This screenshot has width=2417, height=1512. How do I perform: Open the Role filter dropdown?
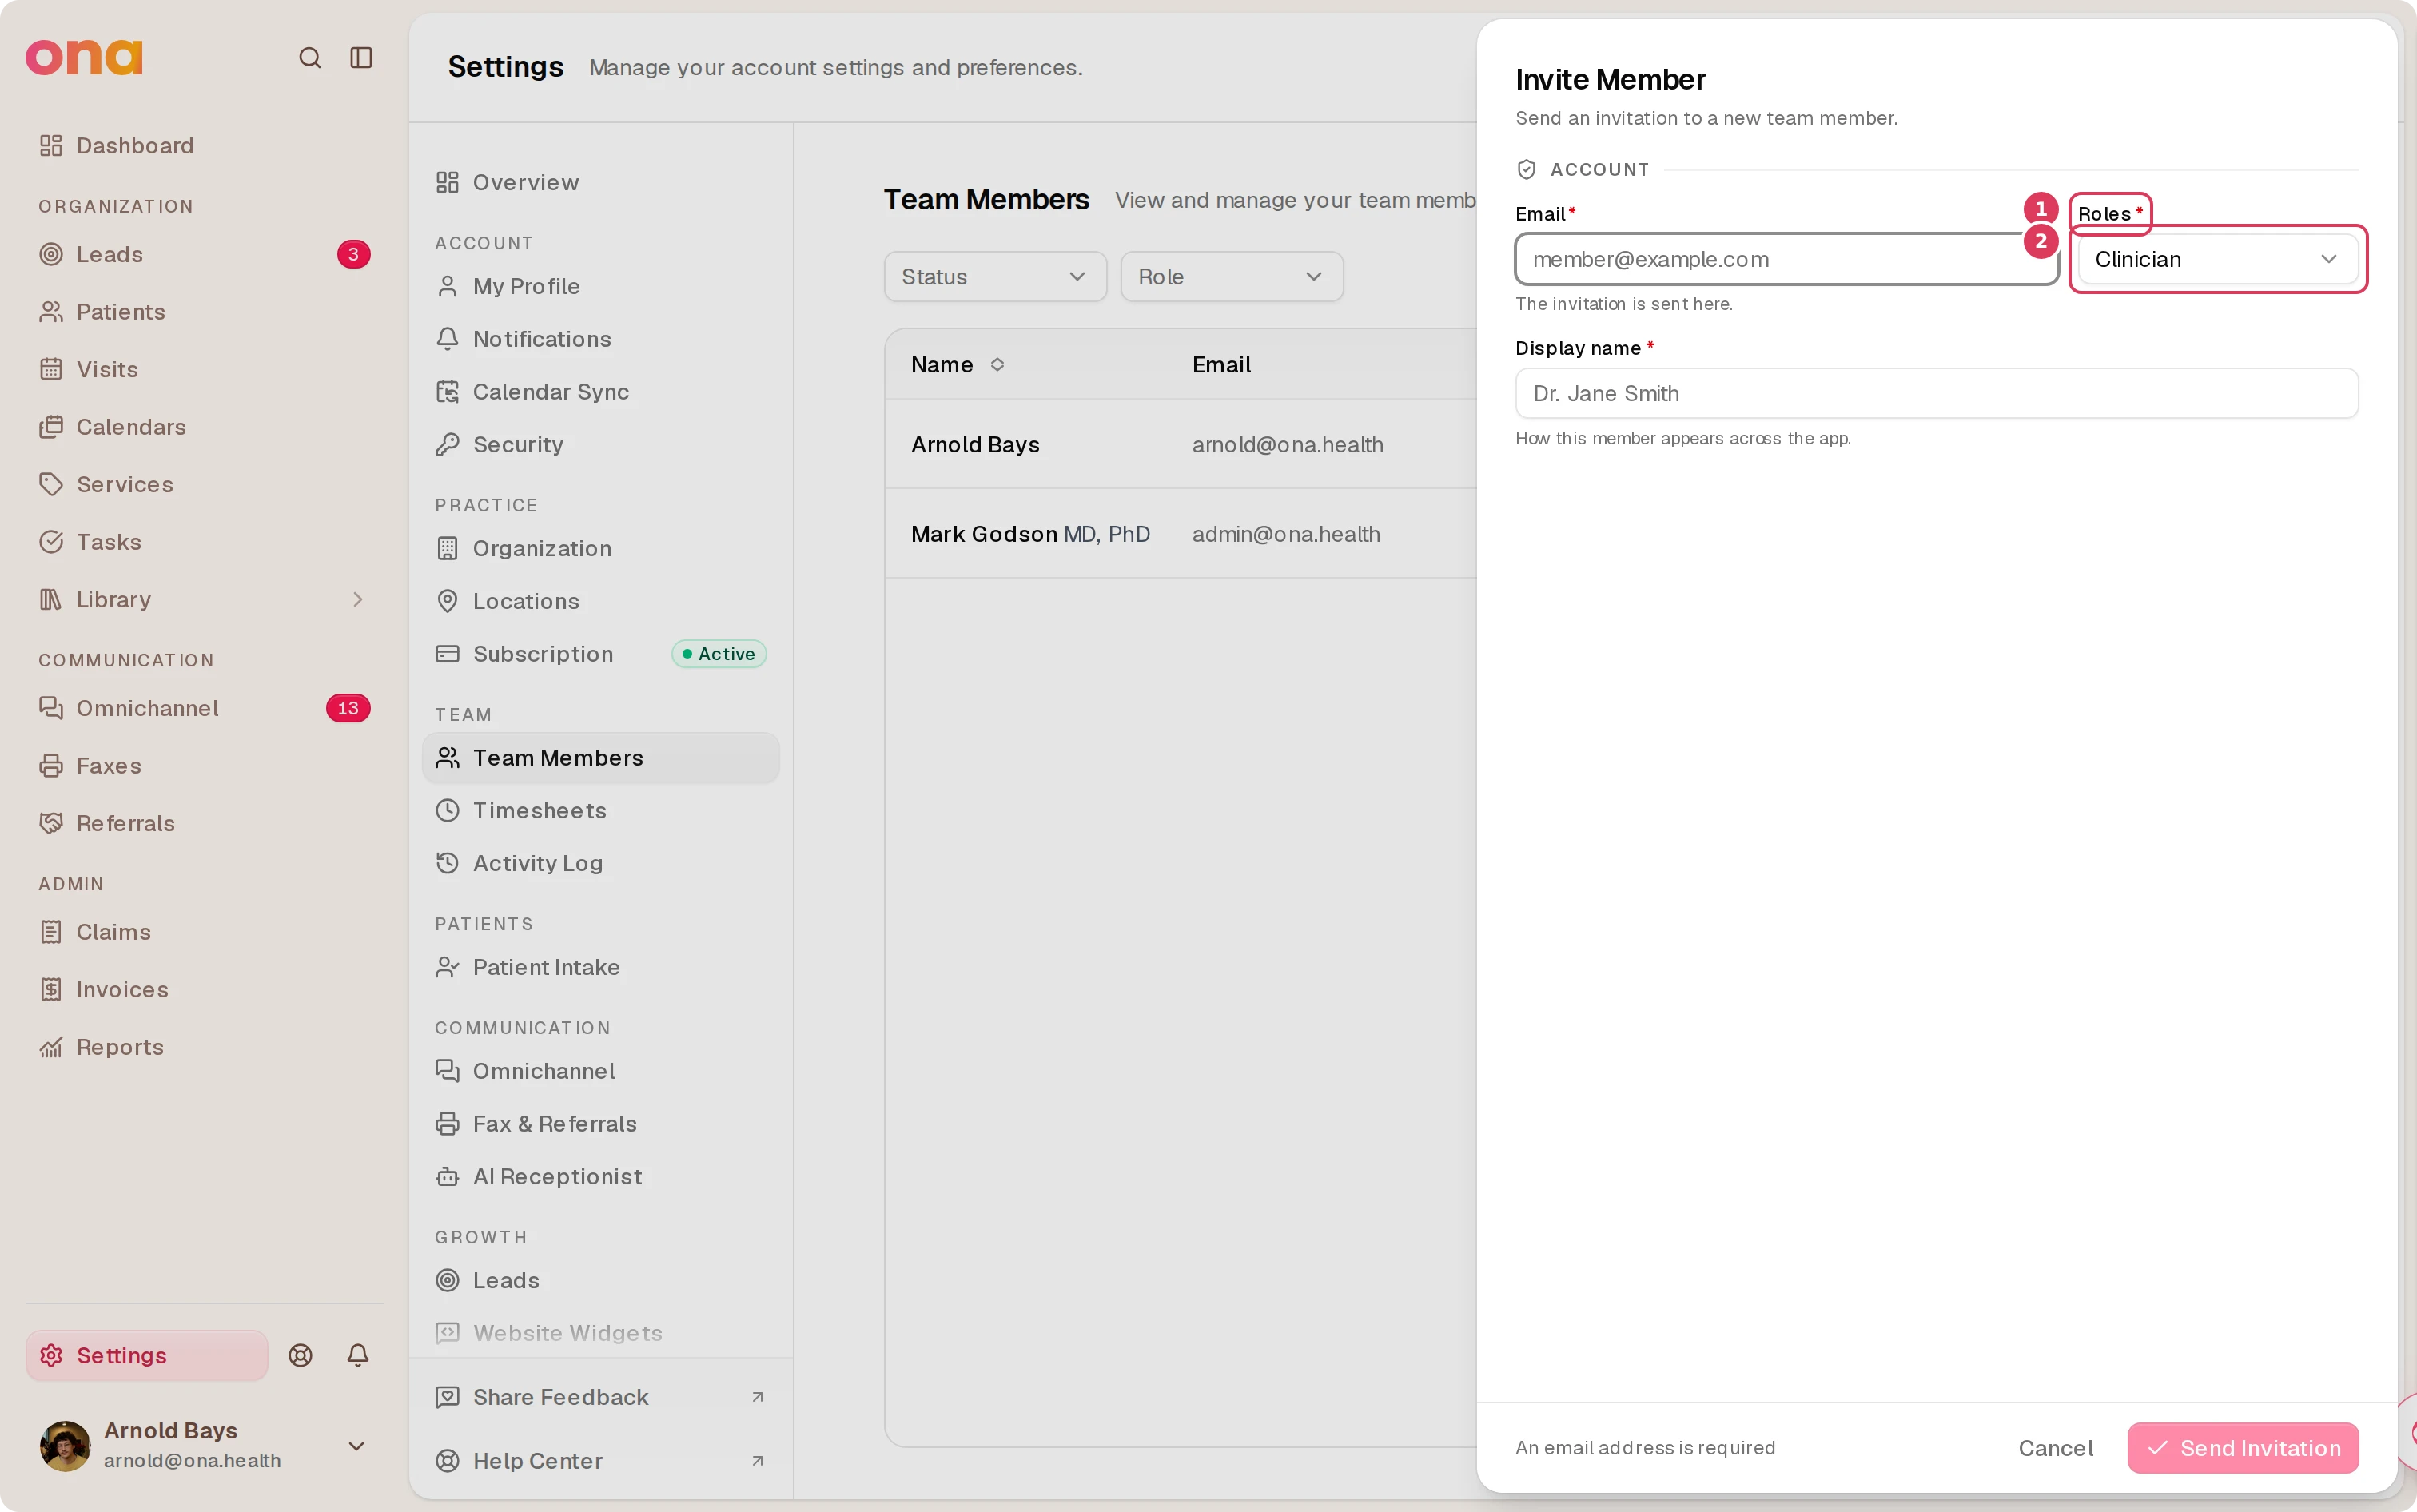1231,277
